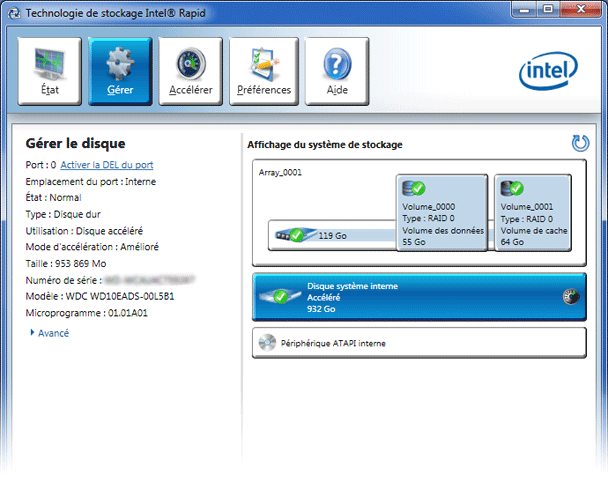The image size is (608, 483).
Task: Click the acceleration gauge icon on system disk
Action: (572, 297)
